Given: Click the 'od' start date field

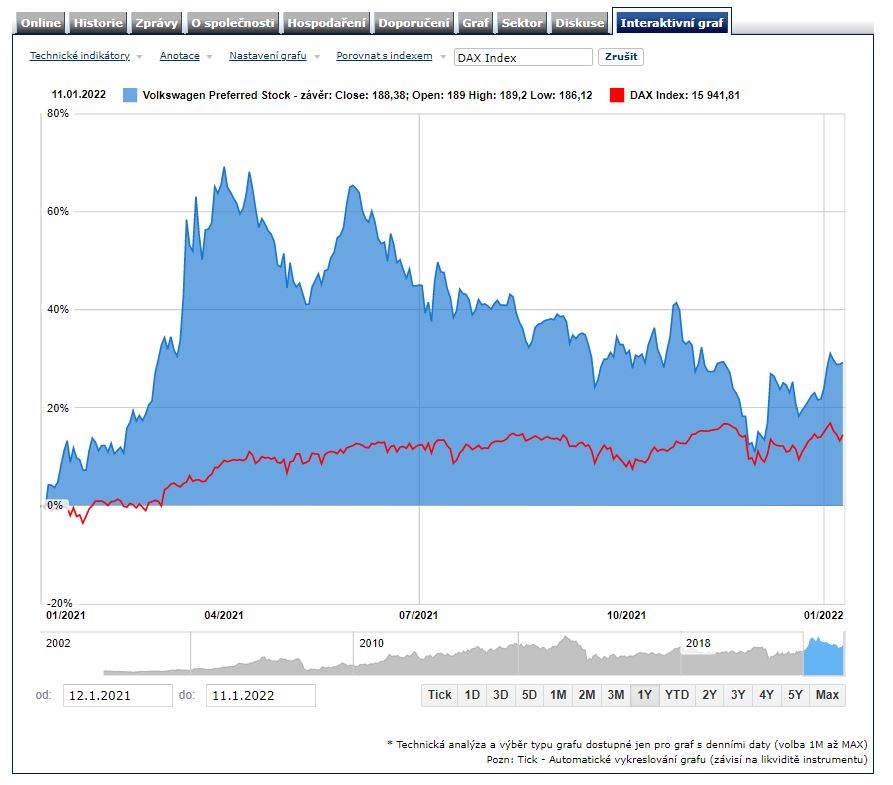Looking at the screenshot, I should click(117, 695).
